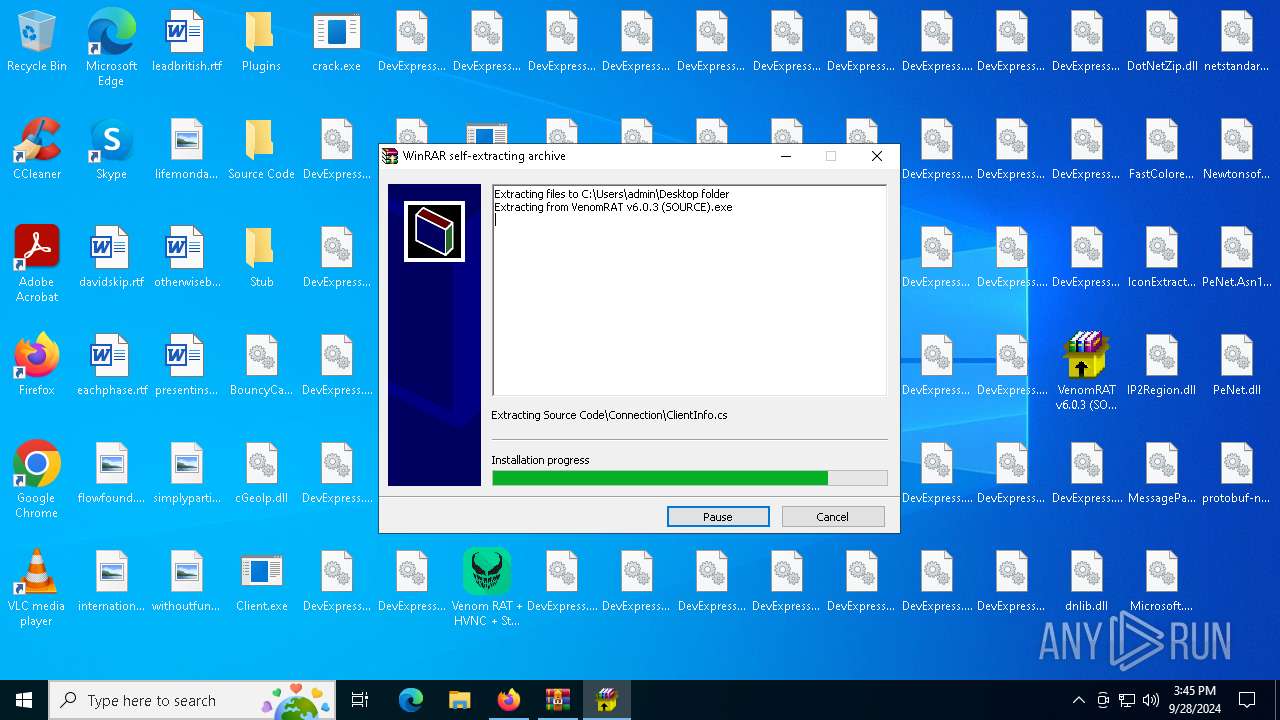This screenshot has height=720, width=1280.
Task: Select the Microsoft Edge desktop shortcut
Action: coord(111,48)
